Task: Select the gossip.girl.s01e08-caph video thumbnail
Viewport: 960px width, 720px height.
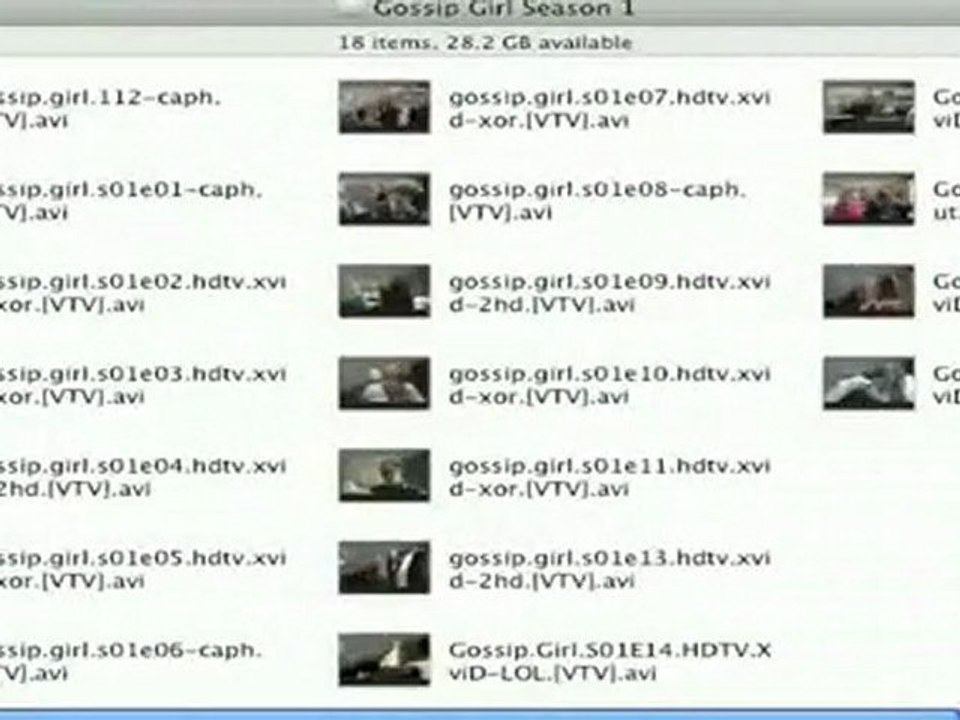Action: (x=384, y=199)
